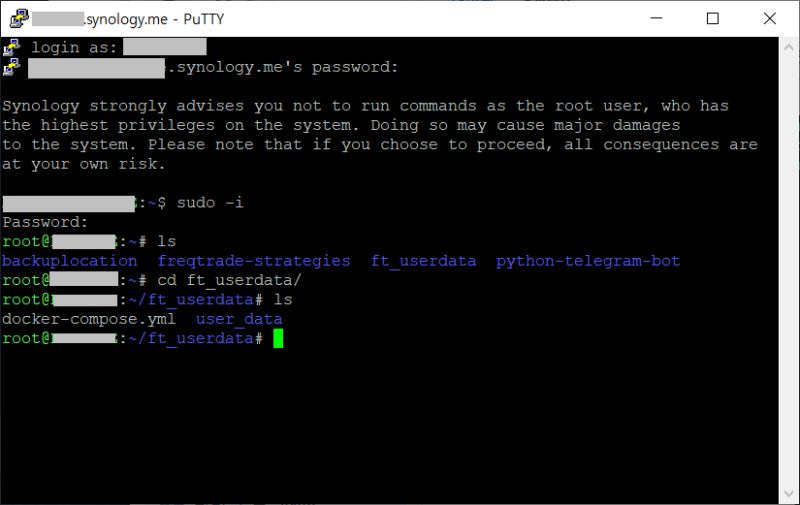This screenshot has width=800, height=505.
Task: Click the 'freqtrade-strategies' directory name
Action: pyautogui.click(x=254, y=261)
